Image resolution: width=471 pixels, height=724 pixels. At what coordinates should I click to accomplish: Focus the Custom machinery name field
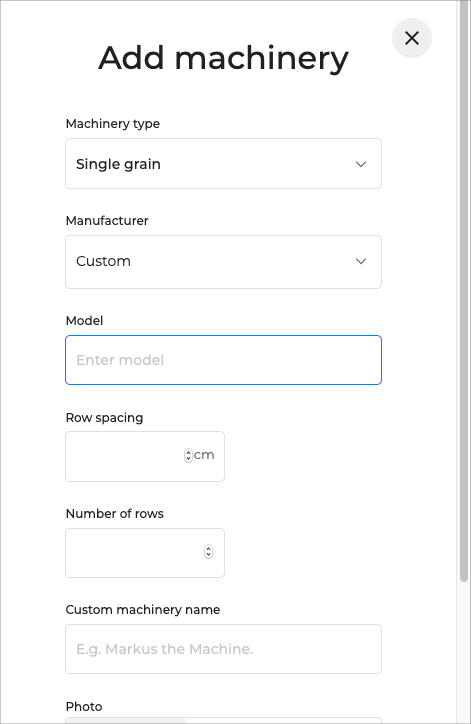223,649
